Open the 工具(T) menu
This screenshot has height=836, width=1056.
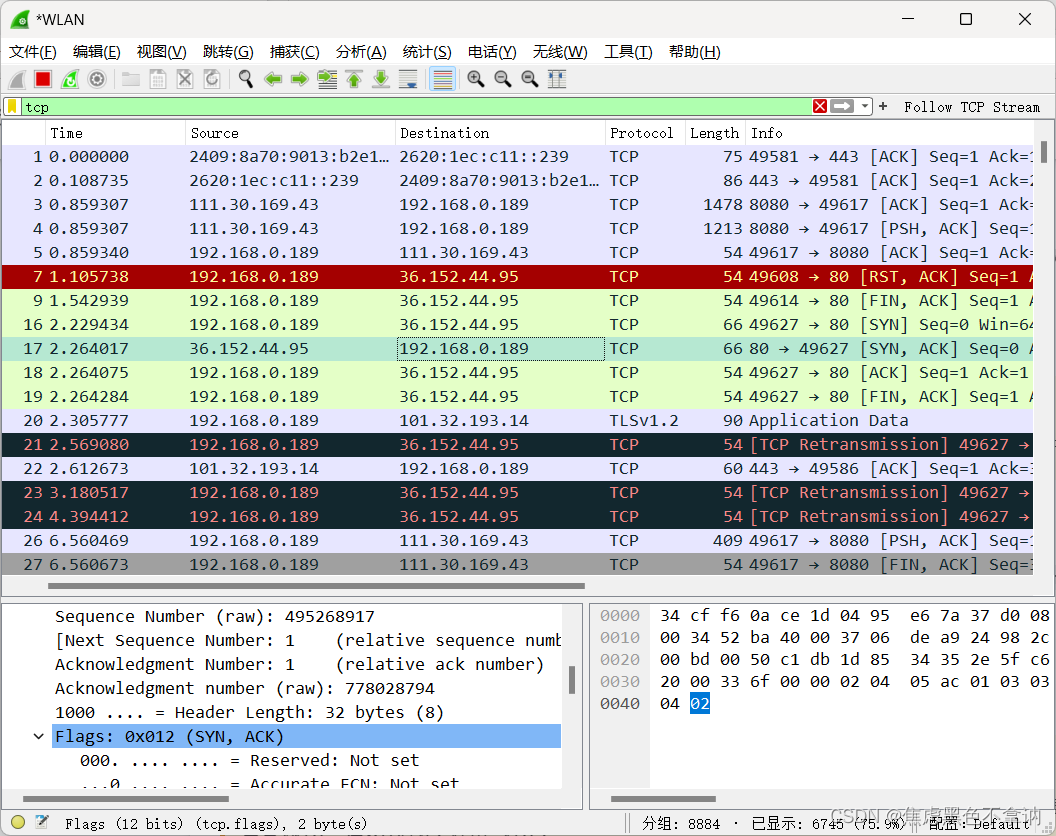click(628, 52)
